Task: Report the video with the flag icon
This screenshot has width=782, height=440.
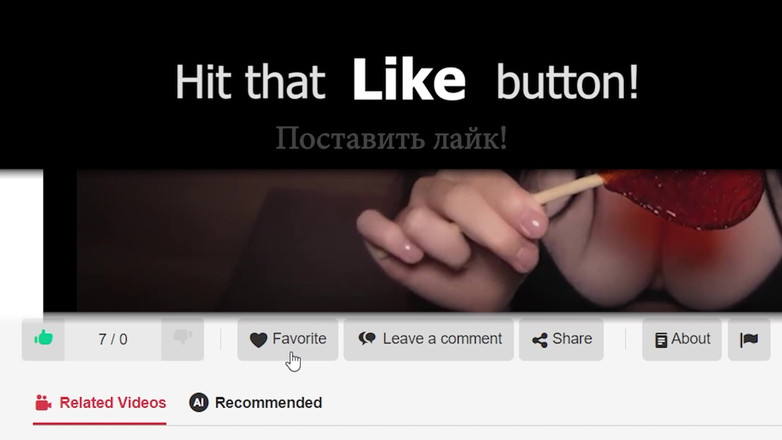Action: pos(749,340)
